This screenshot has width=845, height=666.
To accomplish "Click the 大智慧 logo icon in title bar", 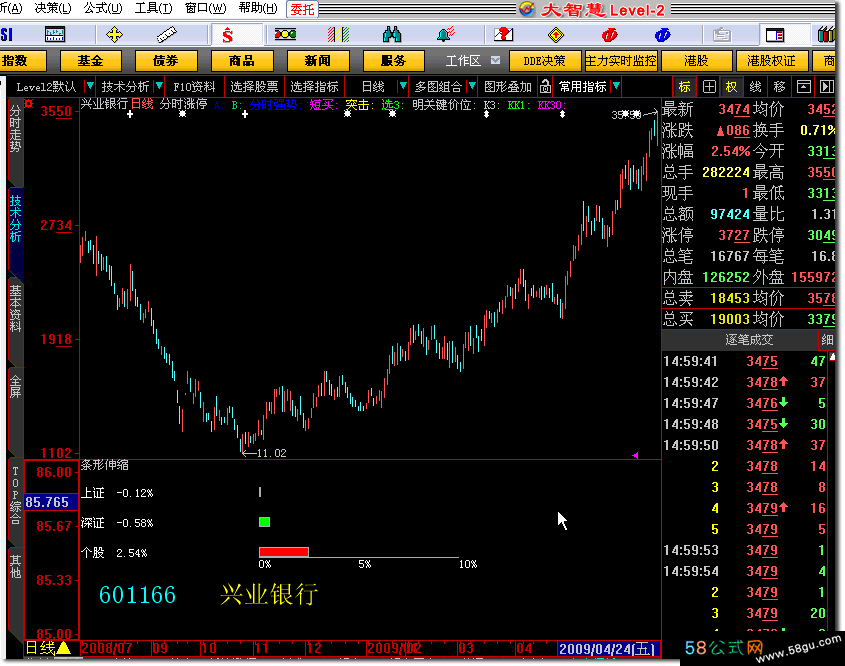I will 527,9.
